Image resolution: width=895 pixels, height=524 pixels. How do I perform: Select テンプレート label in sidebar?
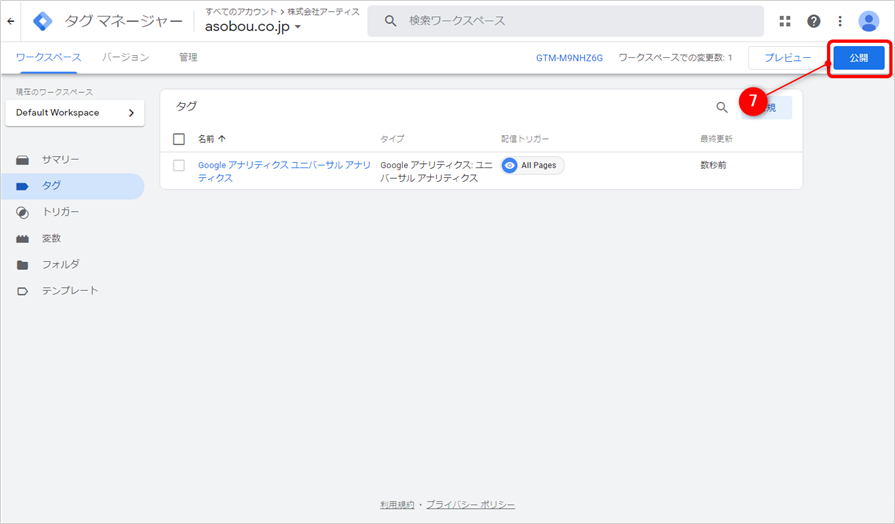coord(70,291)
